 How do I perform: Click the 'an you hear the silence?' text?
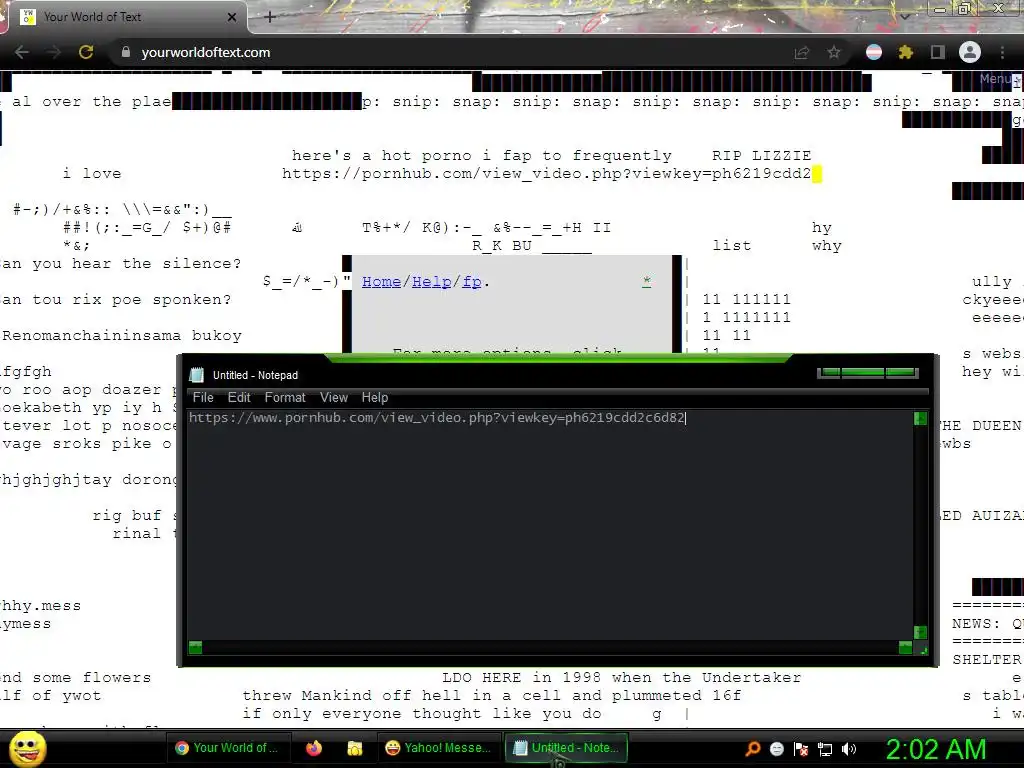coord(121,264)
